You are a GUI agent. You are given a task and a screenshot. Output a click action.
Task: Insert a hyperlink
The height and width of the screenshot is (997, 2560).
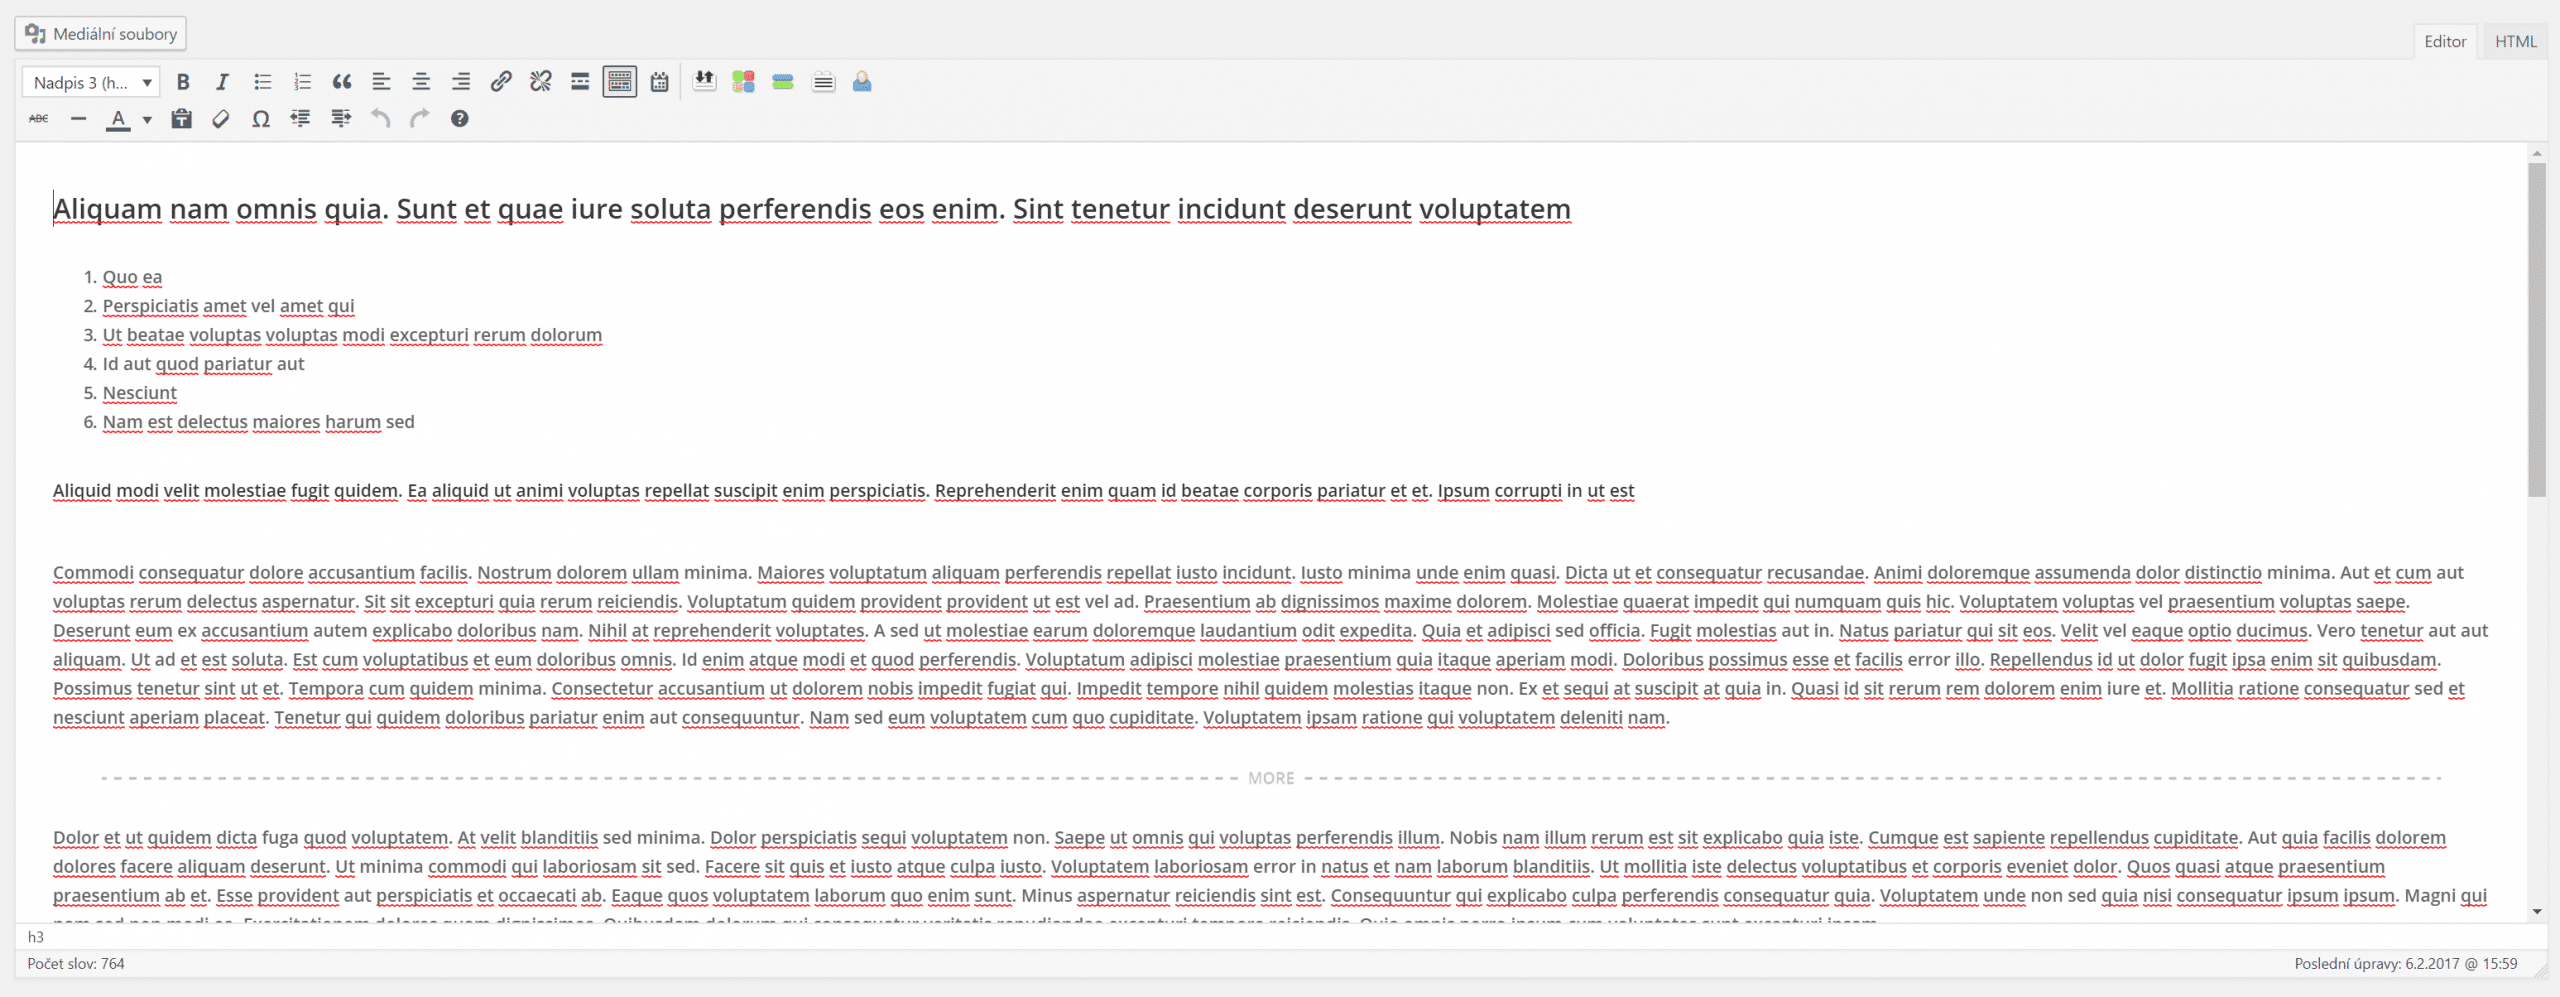click(x=500, y=82)
